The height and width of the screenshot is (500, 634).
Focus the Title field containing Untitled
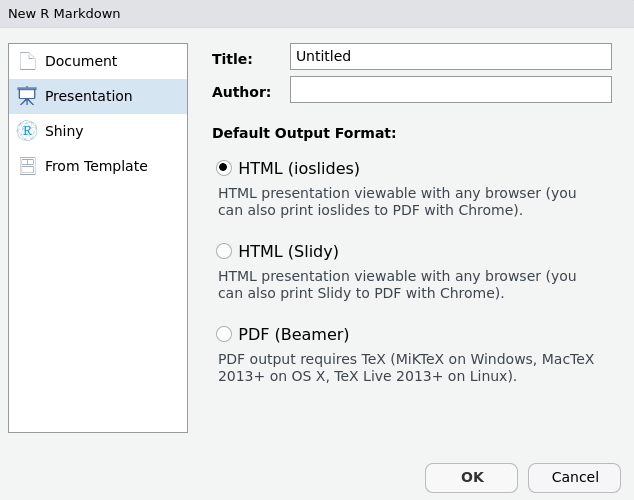coord(450,56)
